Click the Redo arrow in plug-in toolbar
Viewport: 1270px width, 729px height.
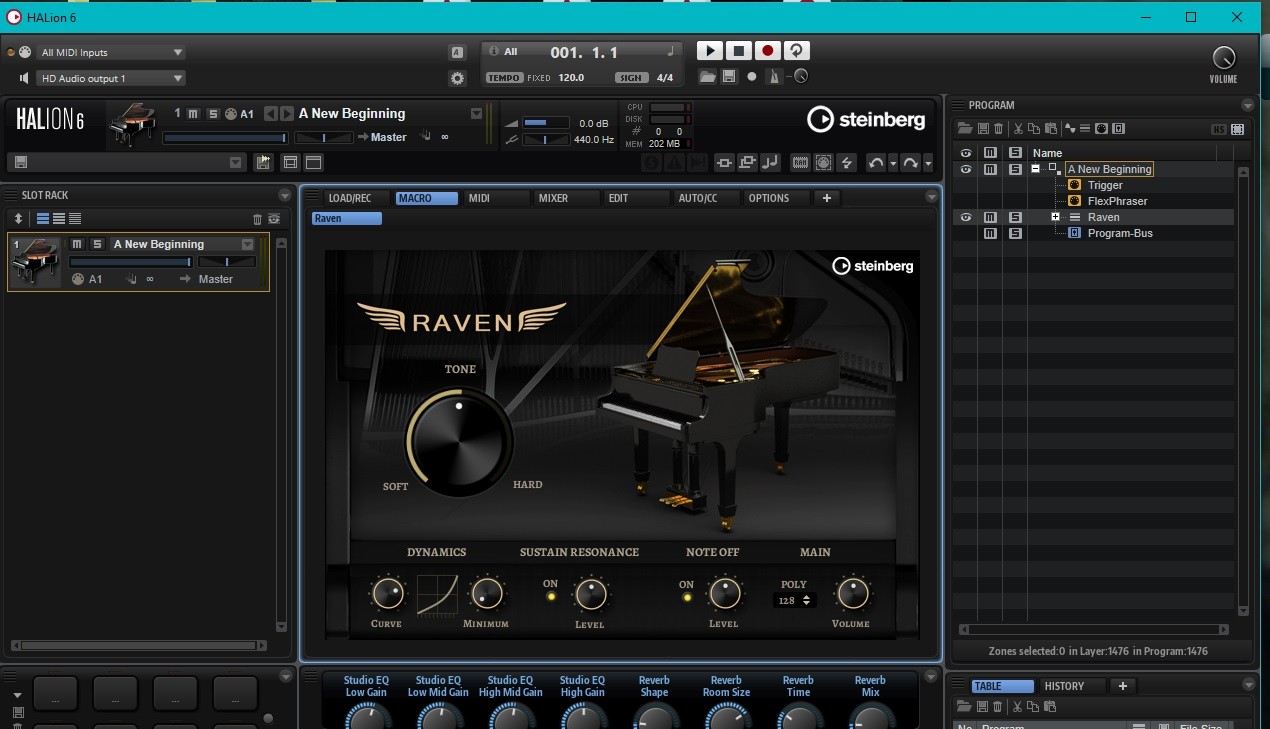910,162
